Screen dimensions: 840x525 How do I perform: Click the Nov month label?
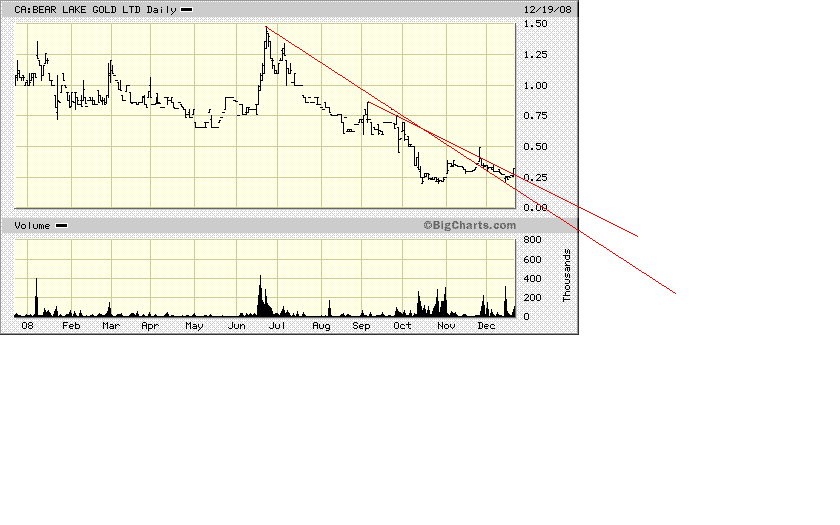coord(446,326)
